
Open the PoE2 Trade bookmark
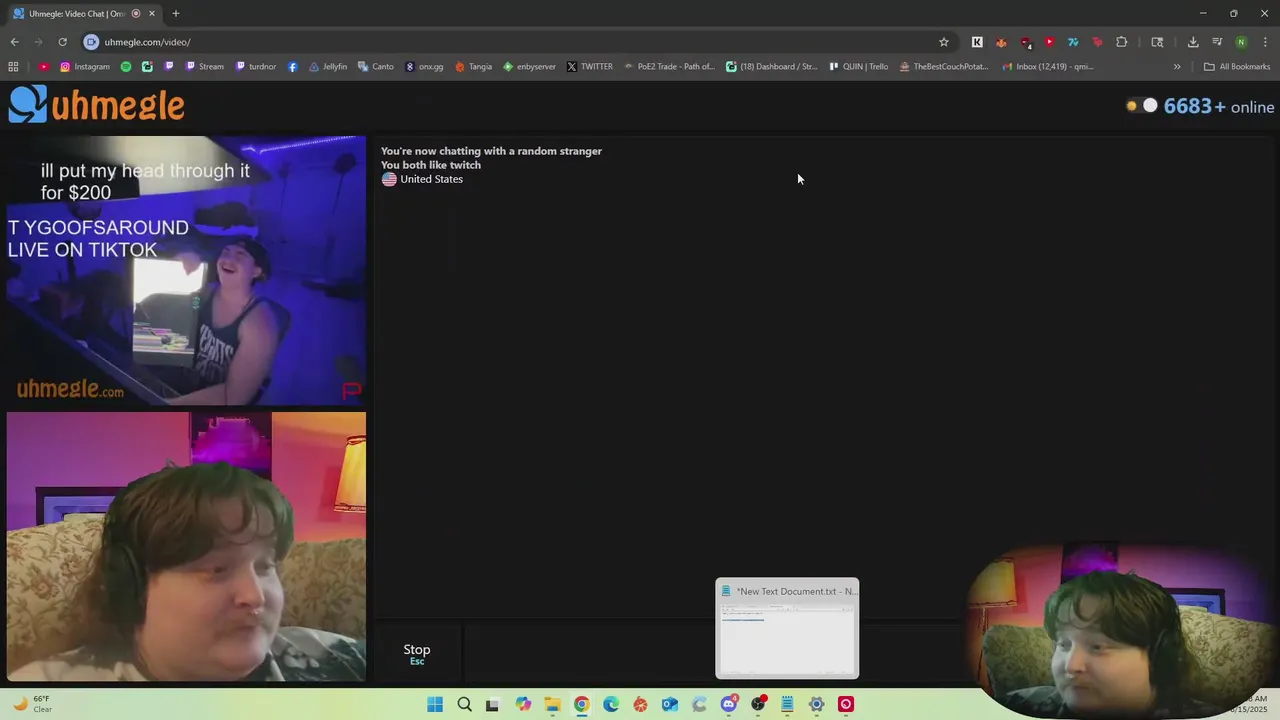(x=669, y=67)
